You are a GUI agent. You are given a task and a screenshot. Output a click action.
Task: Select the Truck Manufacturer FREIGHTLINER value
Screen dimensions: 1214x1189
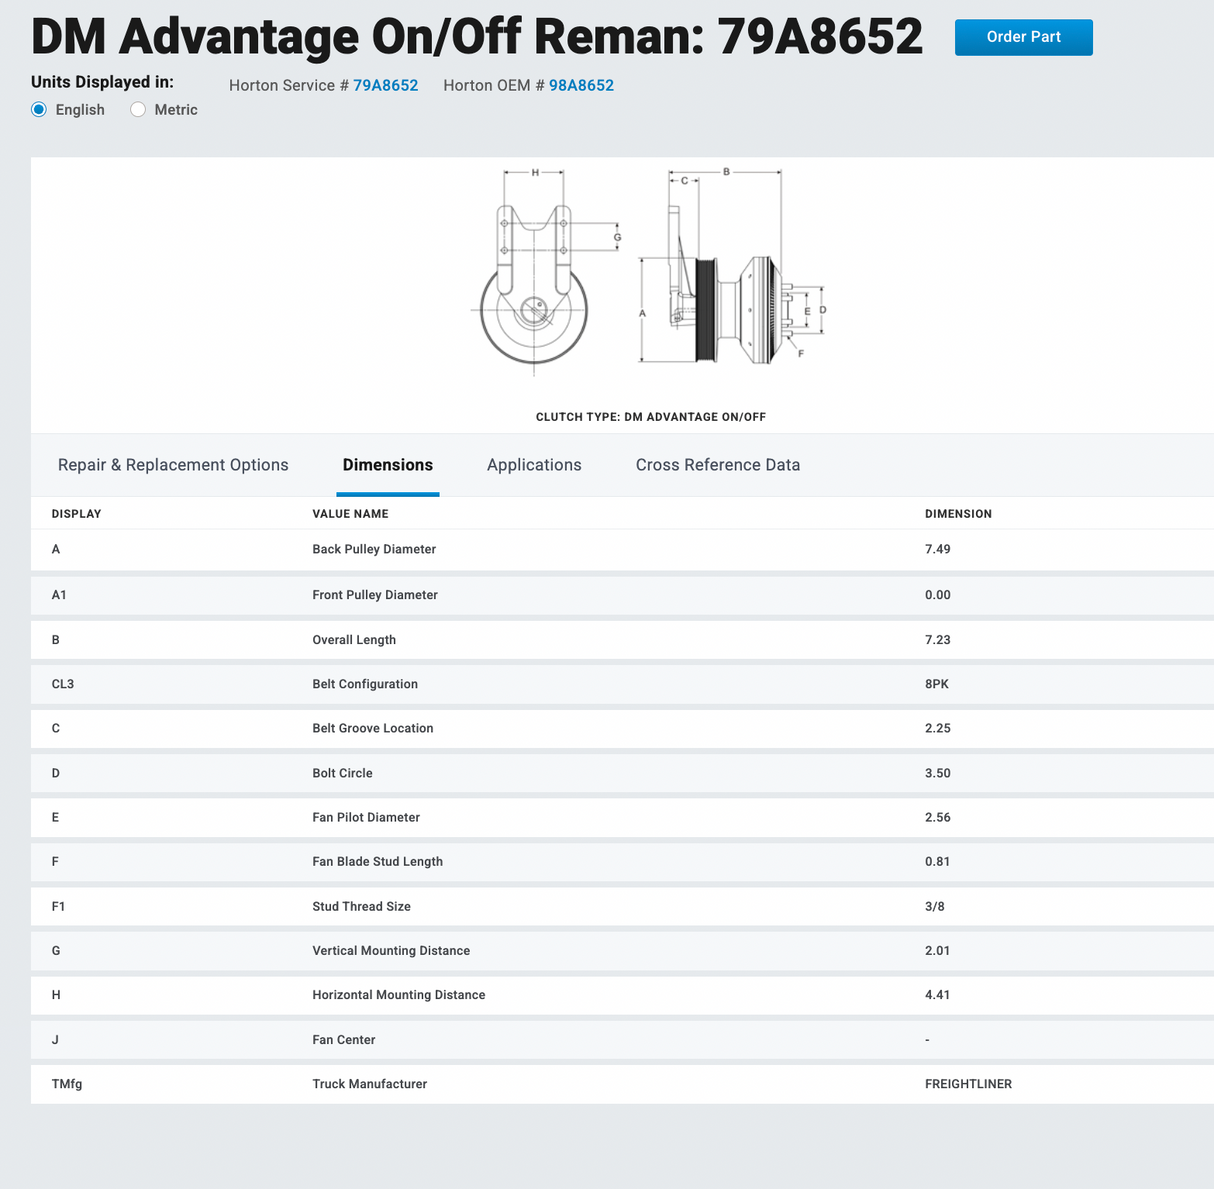click(968, 1084)
